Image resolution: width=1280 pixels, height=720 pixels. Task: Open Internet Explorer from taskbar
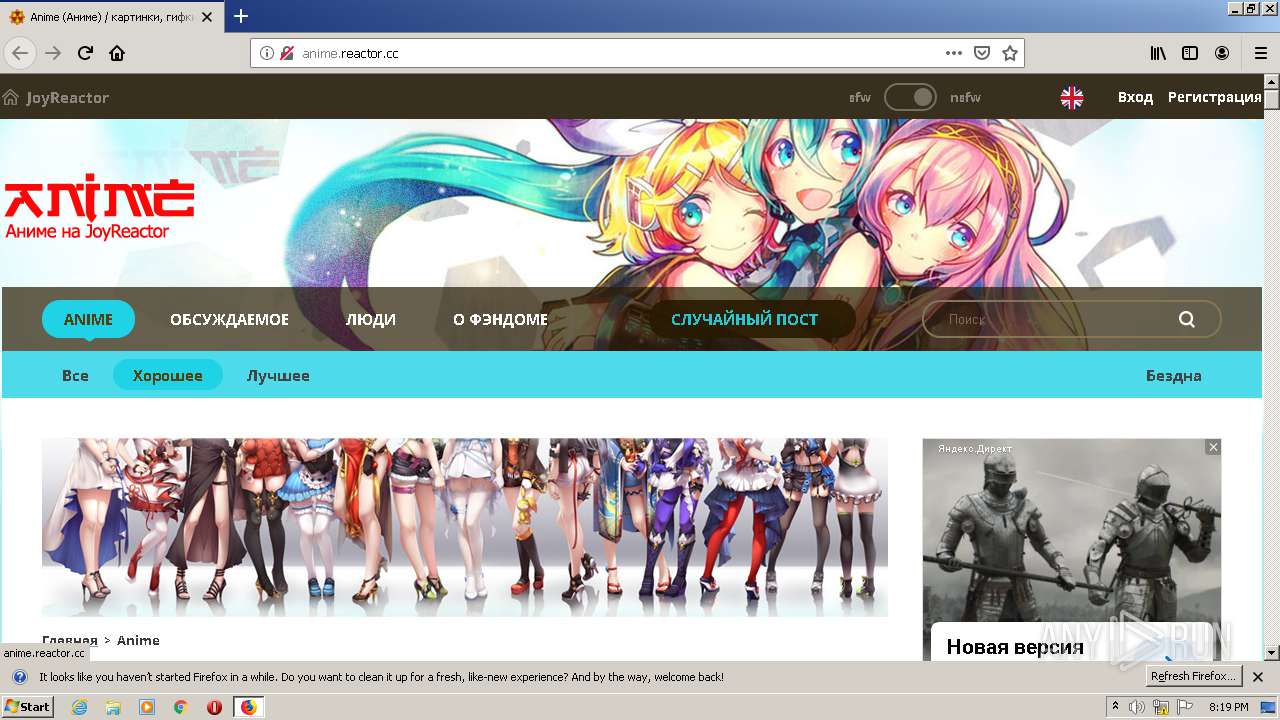(80, 707)
